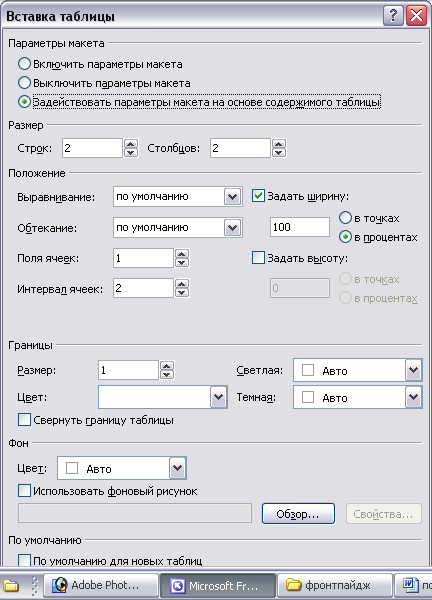Click the help question mark icon
Image resolution: width=432 pixels, height=600 pixels.
click(x=393, y=16)
